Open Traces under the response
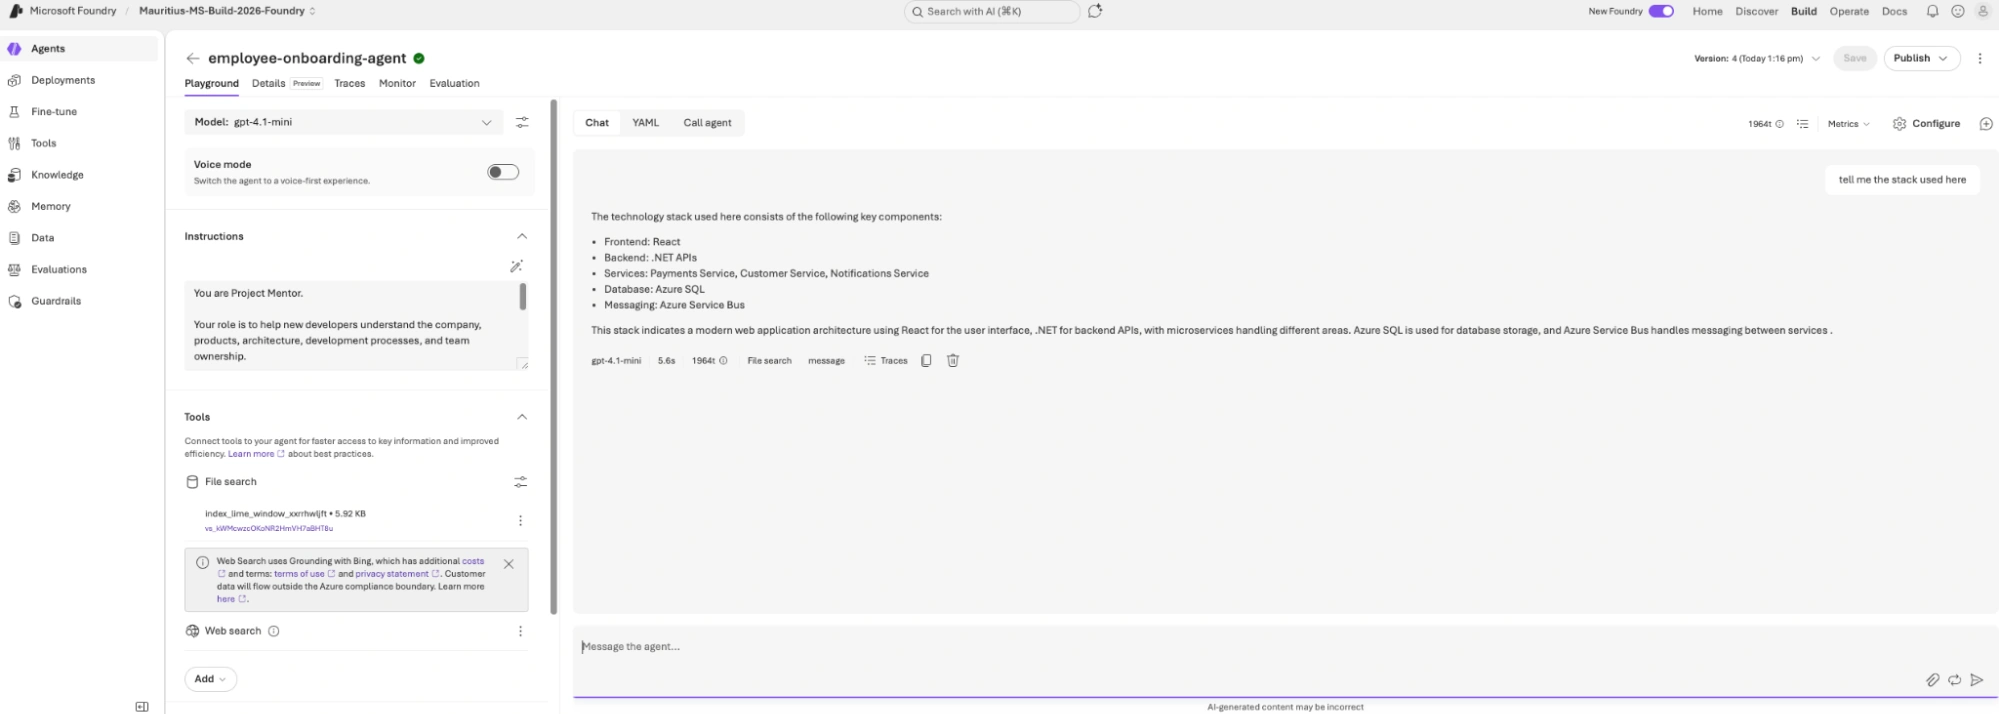 (x=886, y=361)
